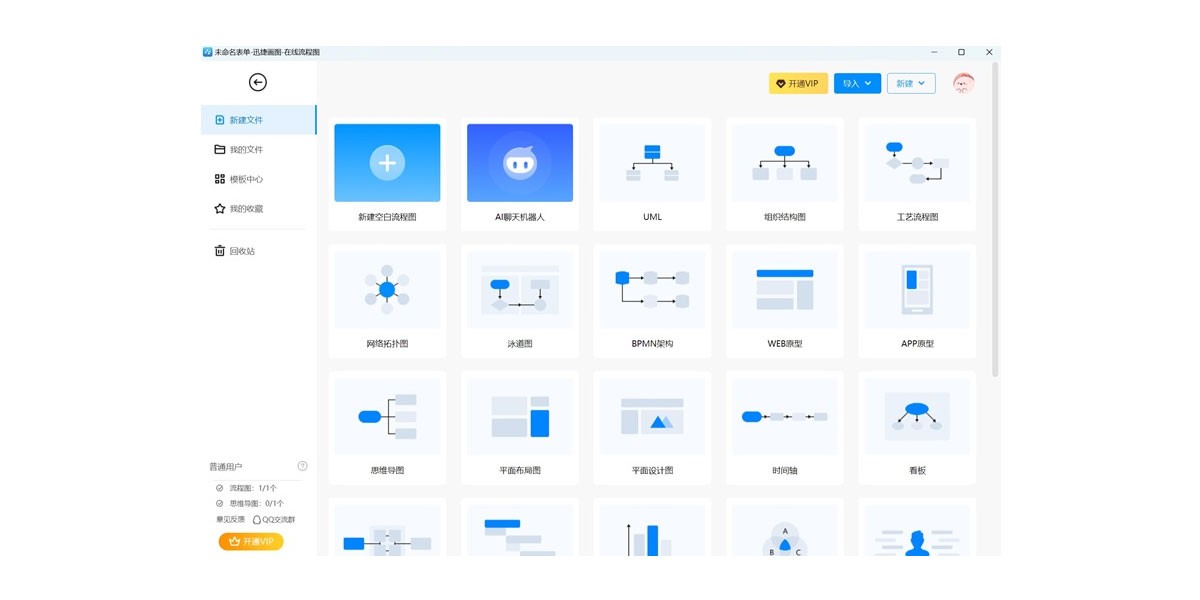
Task: Click the 开通VIP button in top toolbar
Action: (x=798, y=84)
